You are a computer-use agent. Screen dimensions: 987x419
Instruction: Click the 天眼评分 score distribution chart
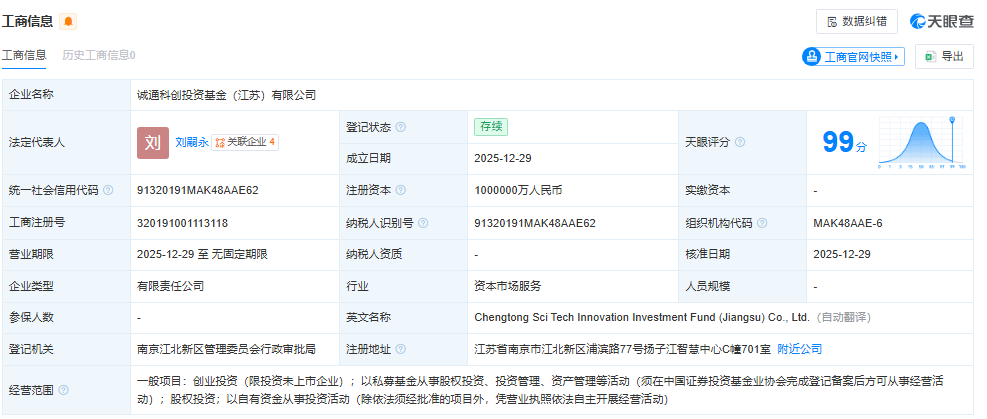(x=922, y=143)
